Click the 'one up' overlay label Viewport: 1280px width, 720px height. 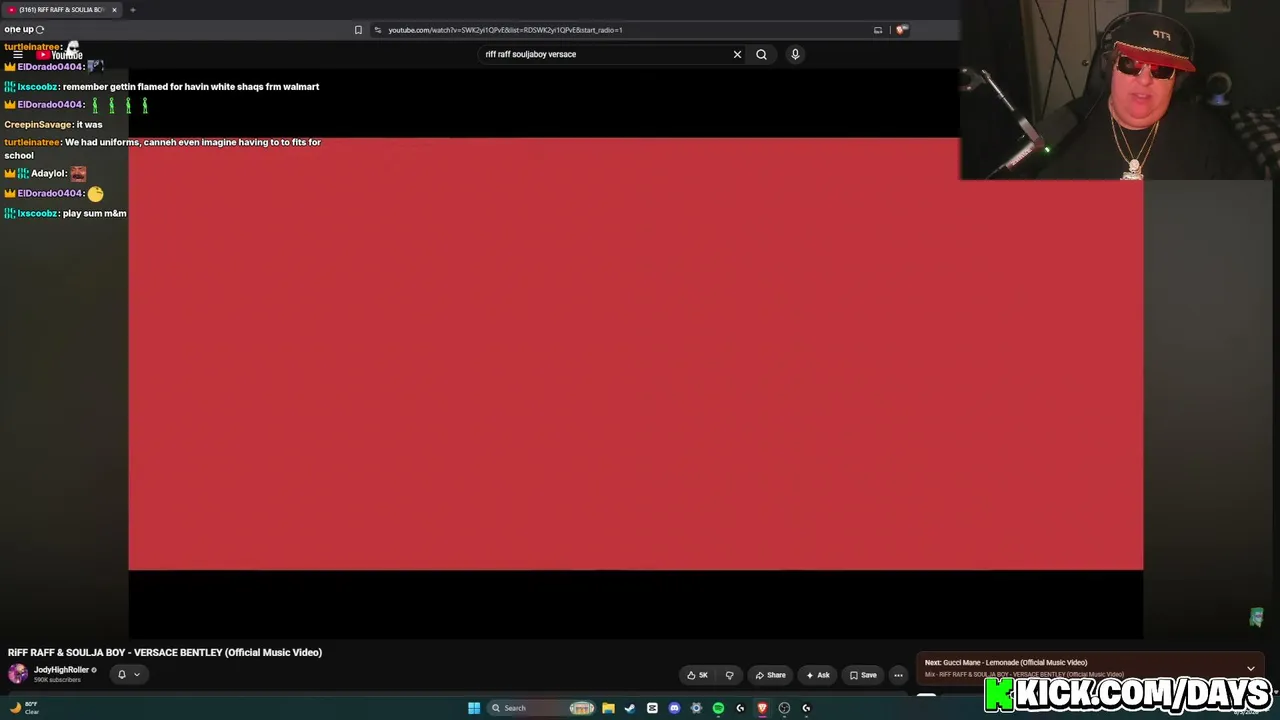coord(19,29)
